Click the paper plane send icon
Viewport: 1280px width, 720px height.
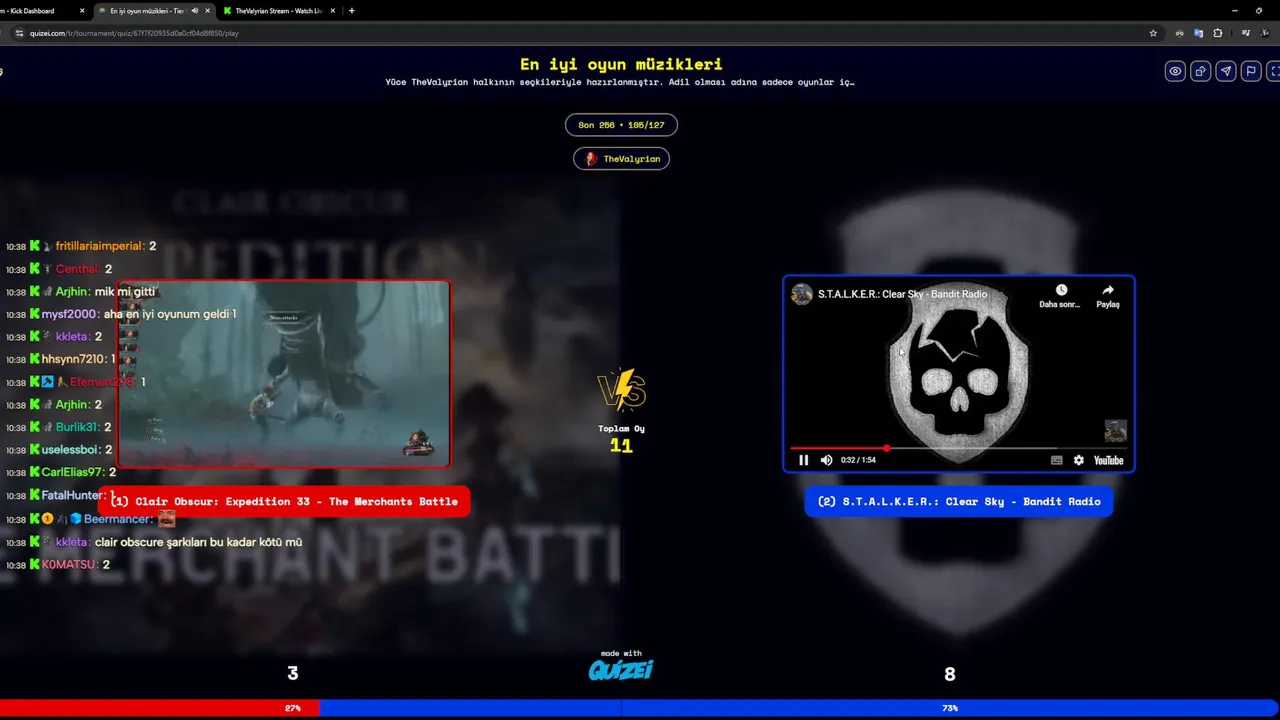(1225, 71)
